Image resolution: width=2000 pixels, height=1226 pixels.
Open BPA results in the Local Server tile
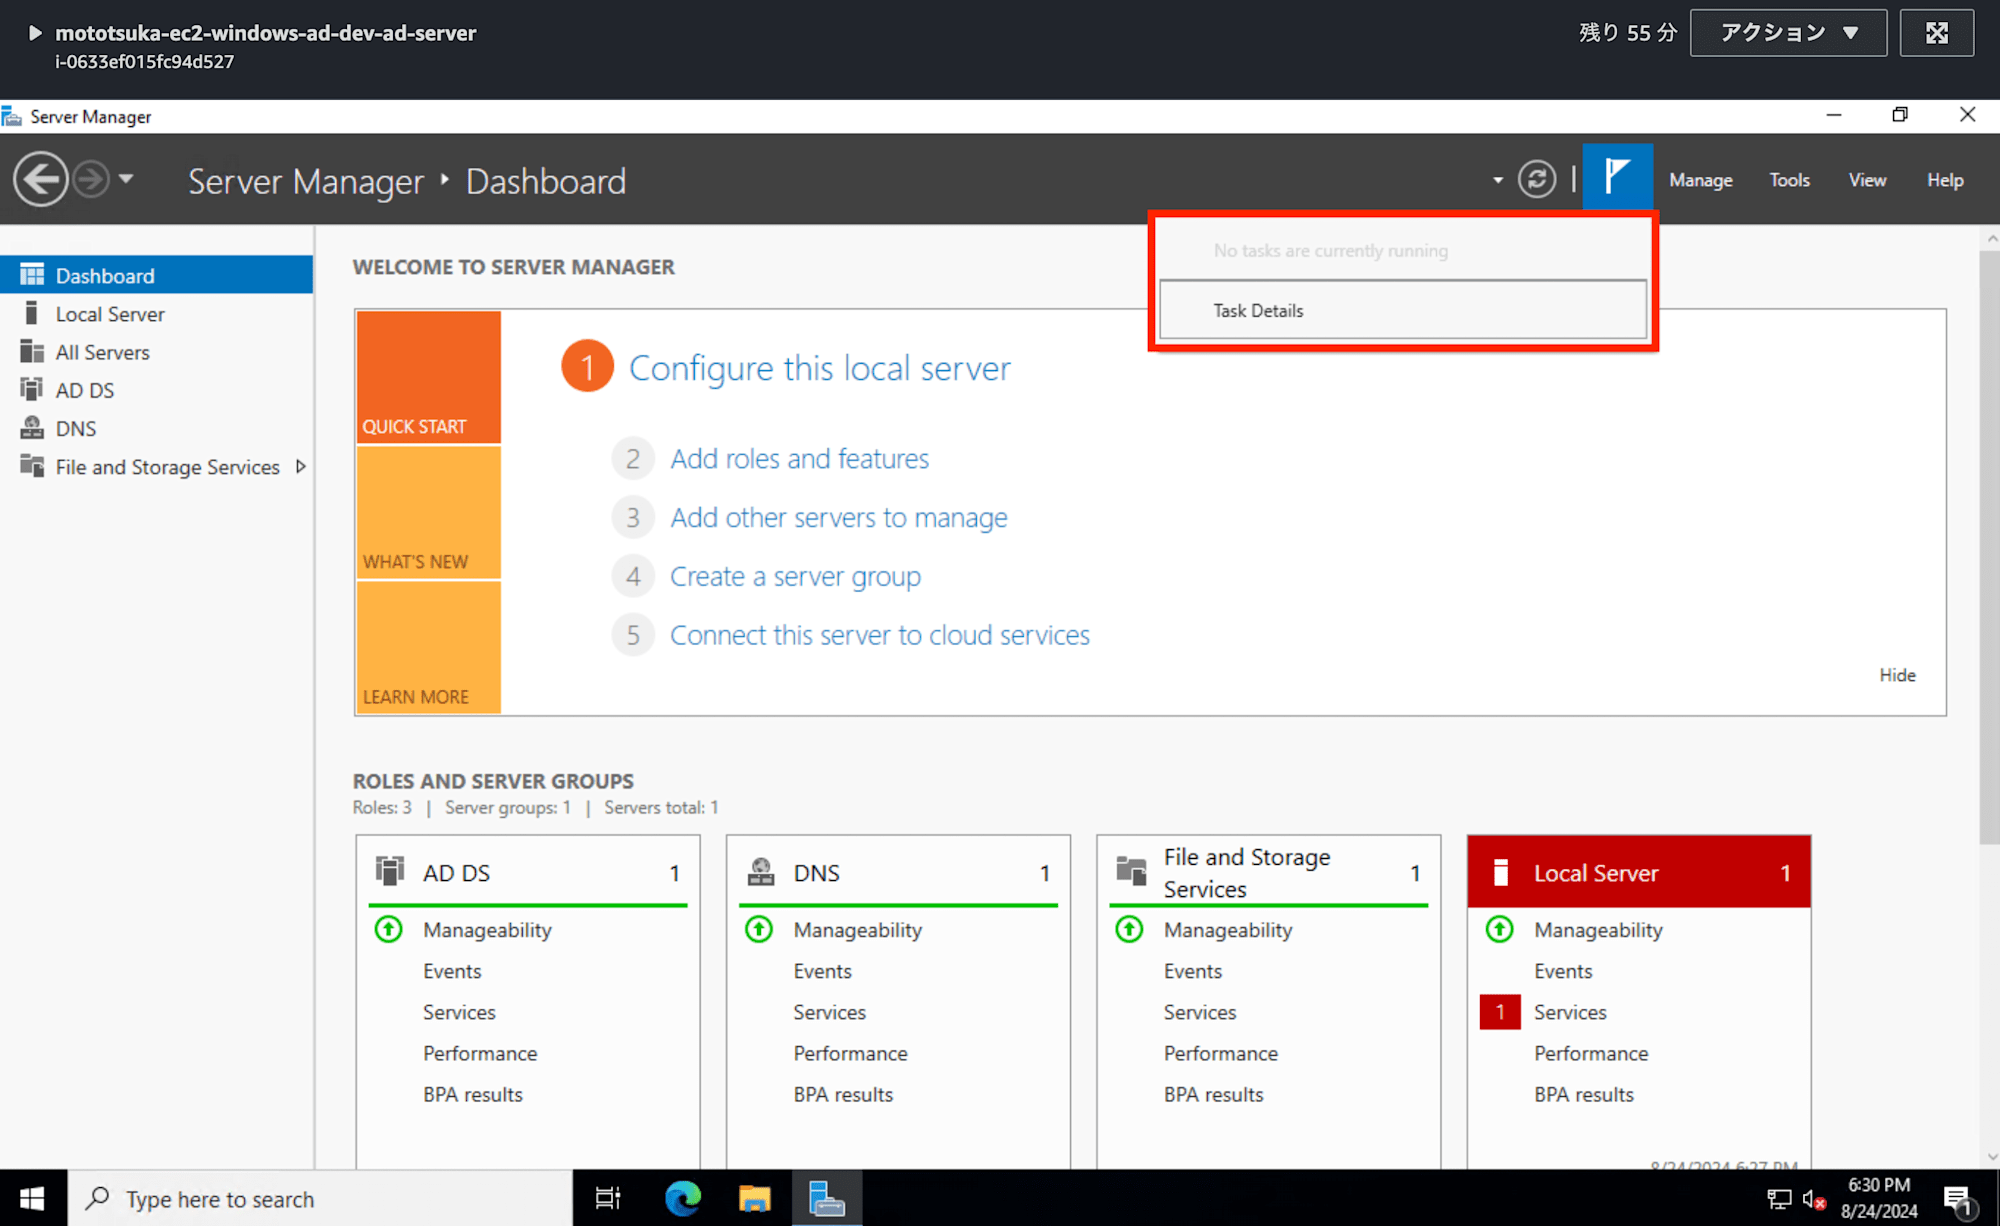pyautogui.click(x=1584, y=1094)
